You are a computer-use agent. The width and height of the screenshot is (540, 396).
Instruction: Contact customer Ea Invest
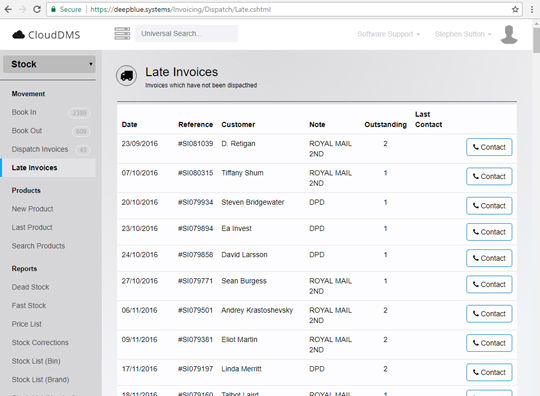click(489, 232)
